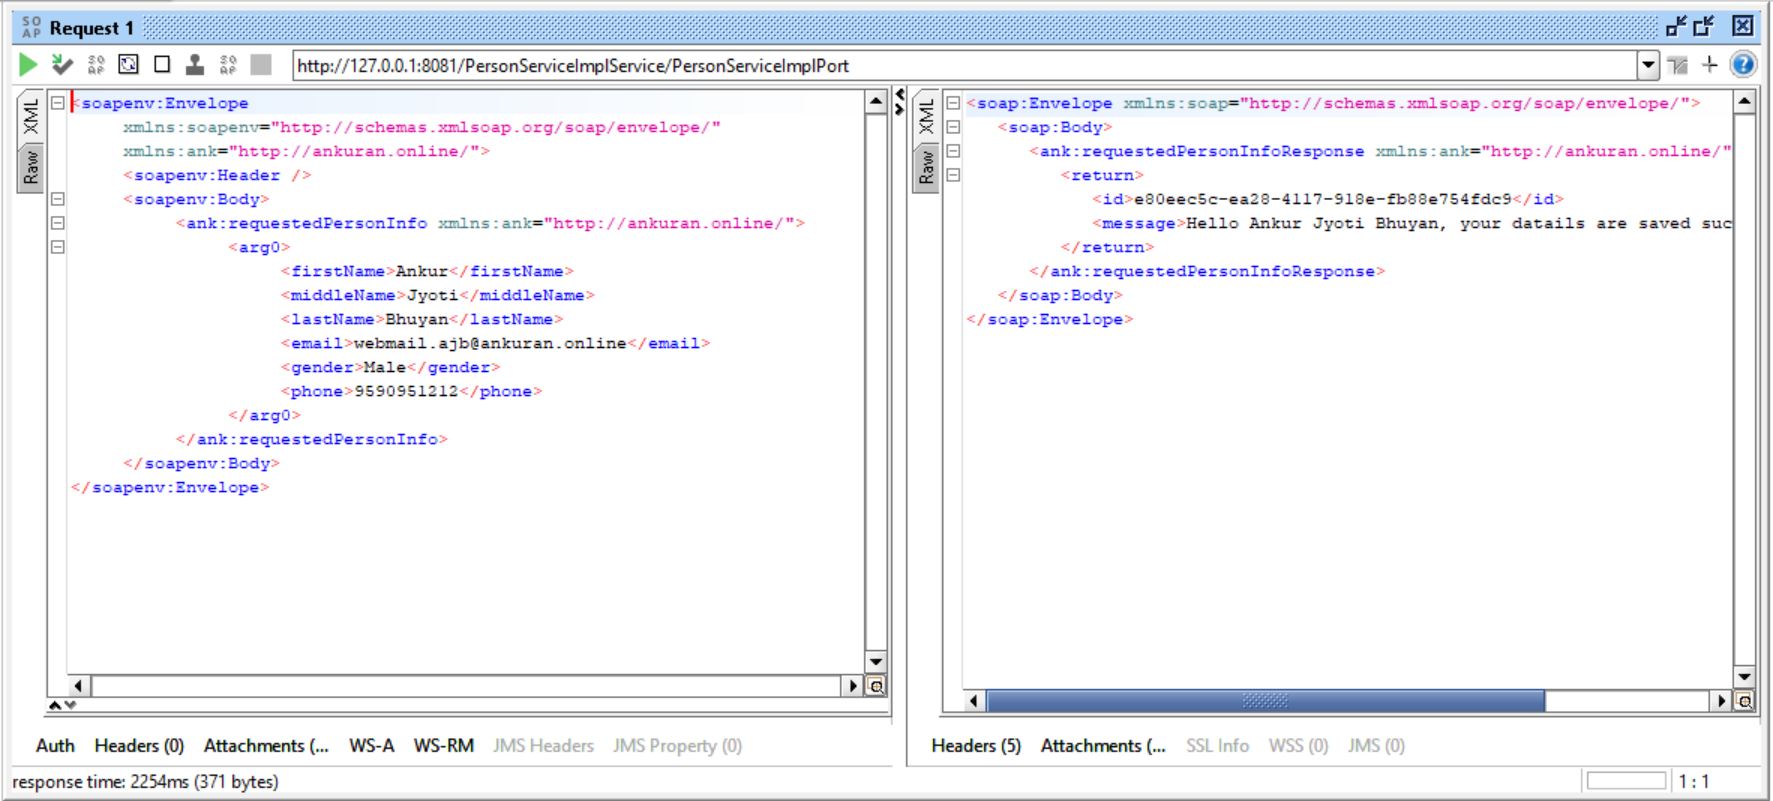Collapse the soapenv:Body node in request
The image size is (1773, 801).
pos(58,199)
